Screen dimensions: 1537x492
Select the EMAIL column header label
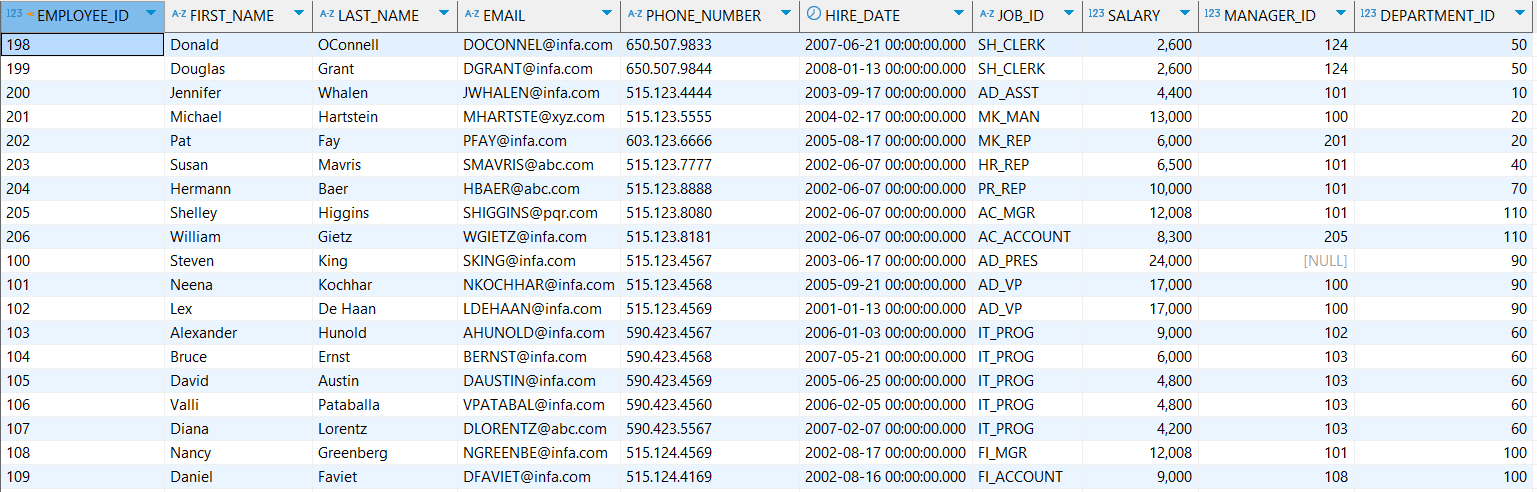pyautogui.click(x=504, y=16)
